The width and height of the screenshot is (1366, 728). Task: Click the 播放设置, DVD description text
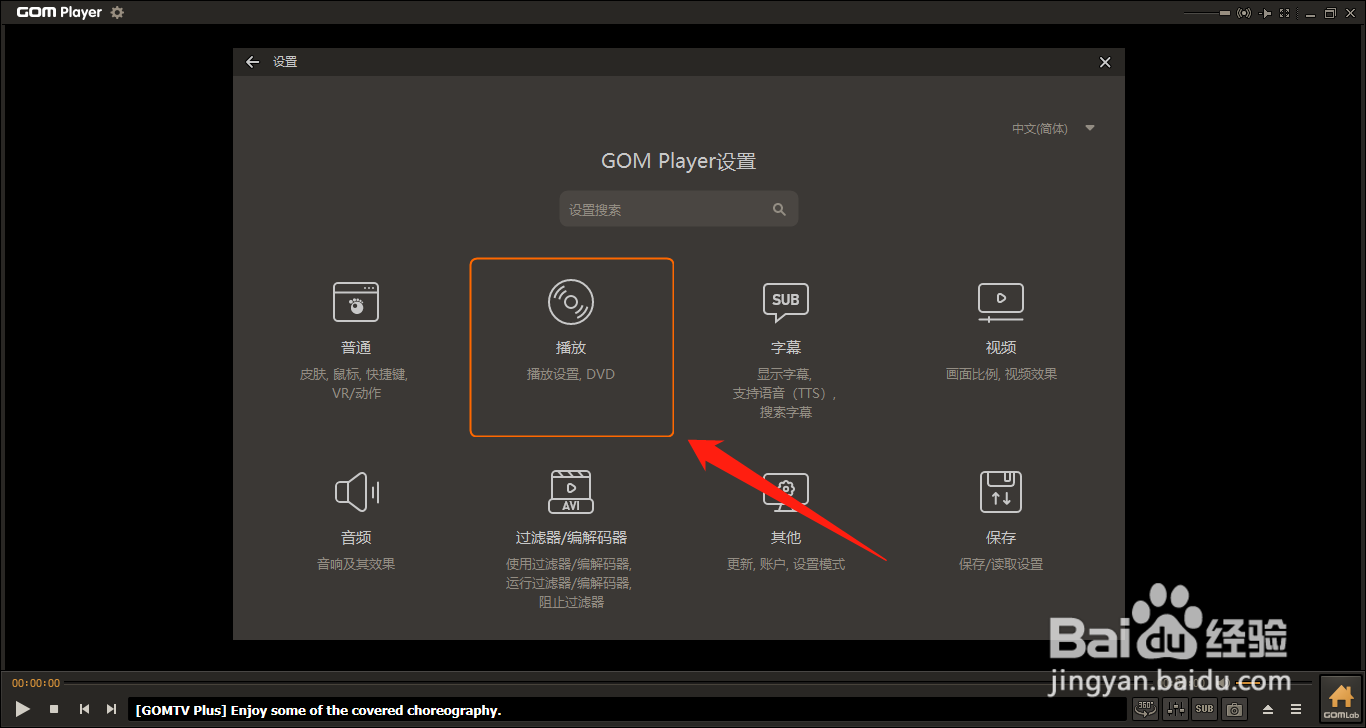tap(571, 374)
